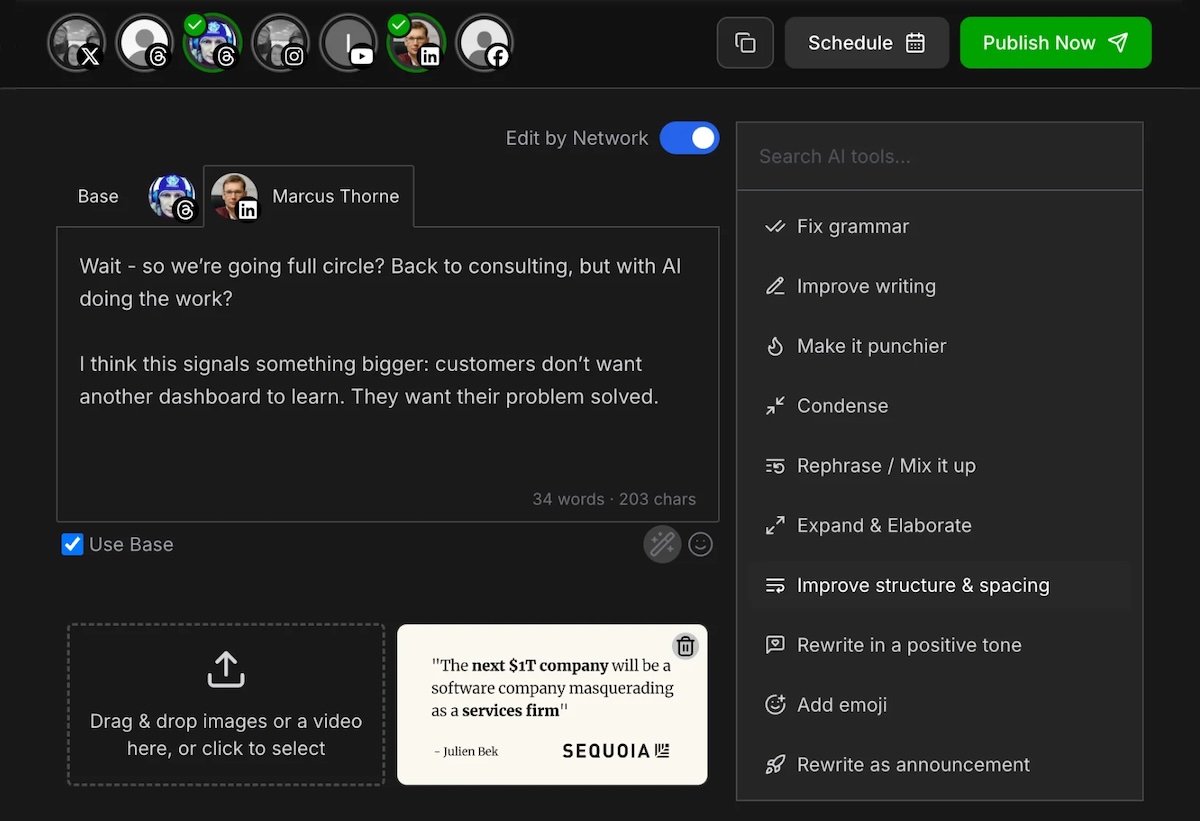Open the AI magic wand tool
The height and width of the screenshot is (821, 1200).
(662, 544)
